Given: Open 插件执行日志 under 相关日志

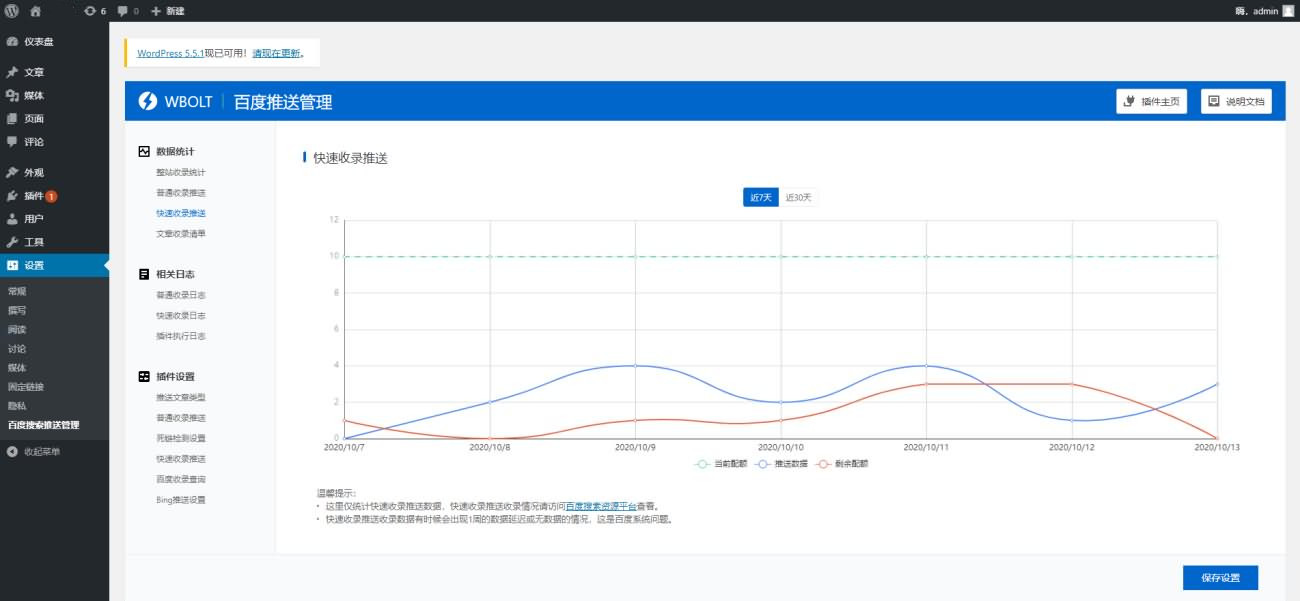Looking at the screenshot, I should 181,336.
